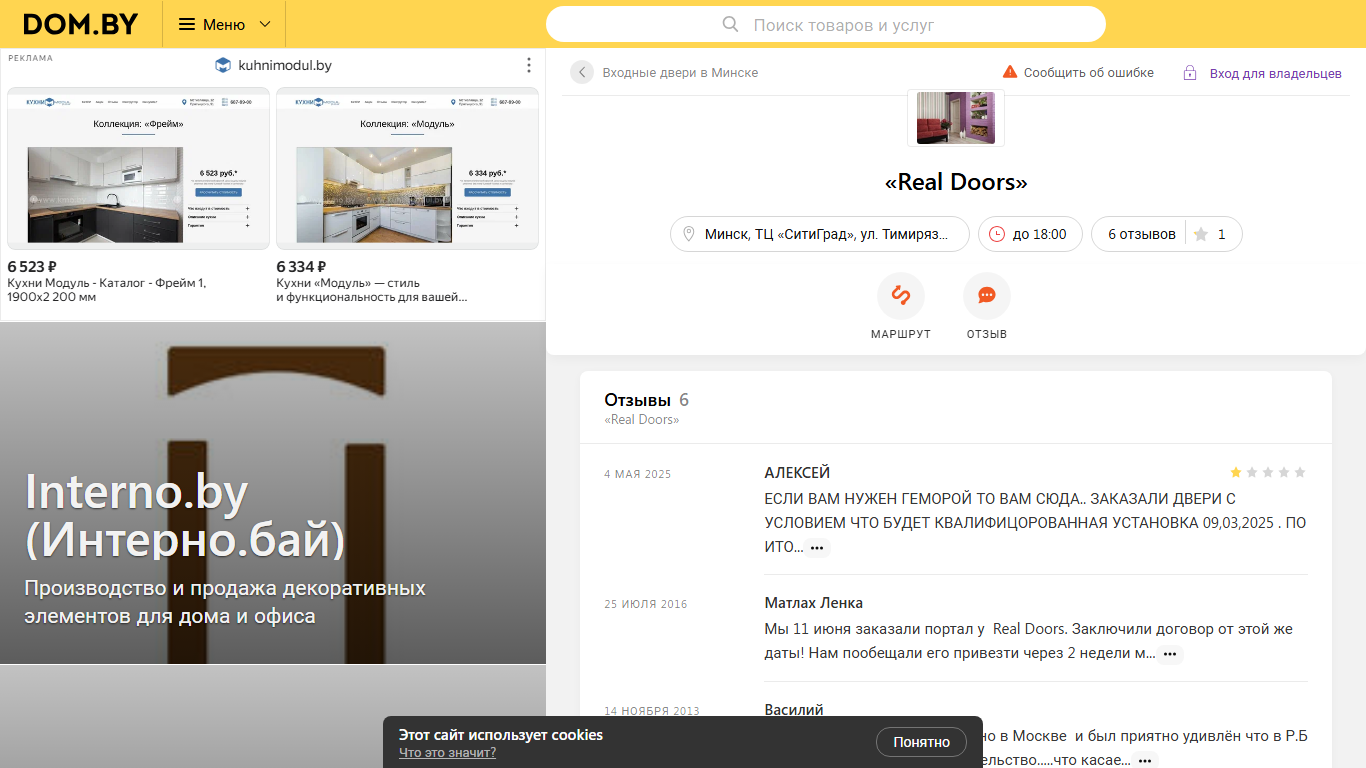Open the ad options three-dot menu
The image size is (1366, 768).
529,65
